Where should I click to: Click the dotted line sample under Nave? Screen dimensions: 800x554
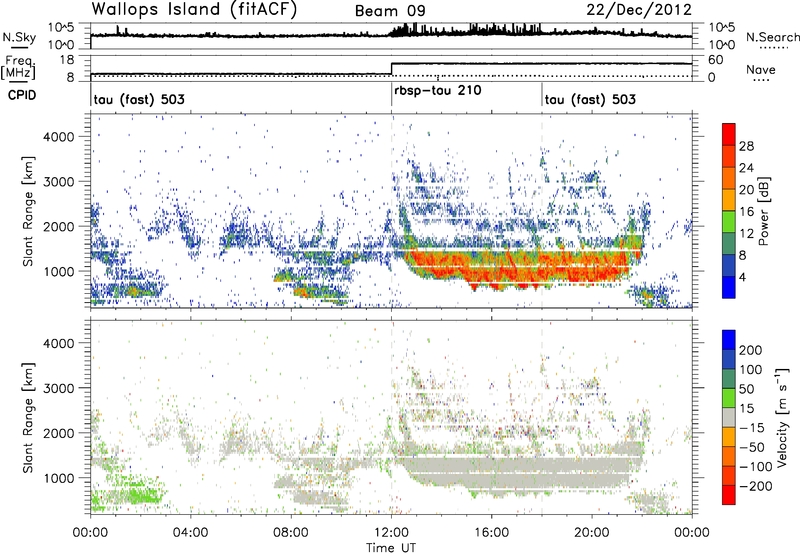[761, 81]
